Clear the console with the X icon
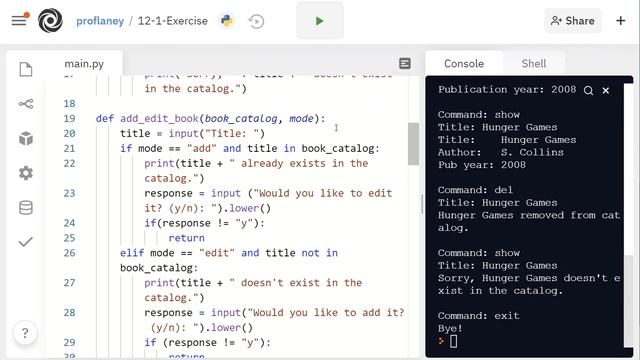Image resolution: width=640 pixels, height=360 pixels. [606, 91]
